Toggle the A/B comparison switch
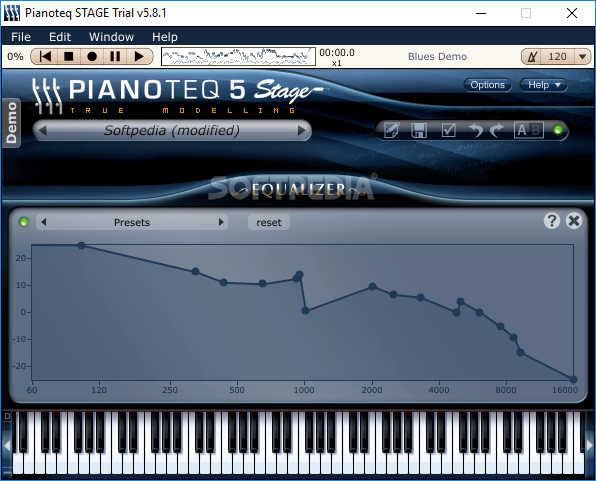The height and width of the screenshot is (481, 596). pos(529,130)
